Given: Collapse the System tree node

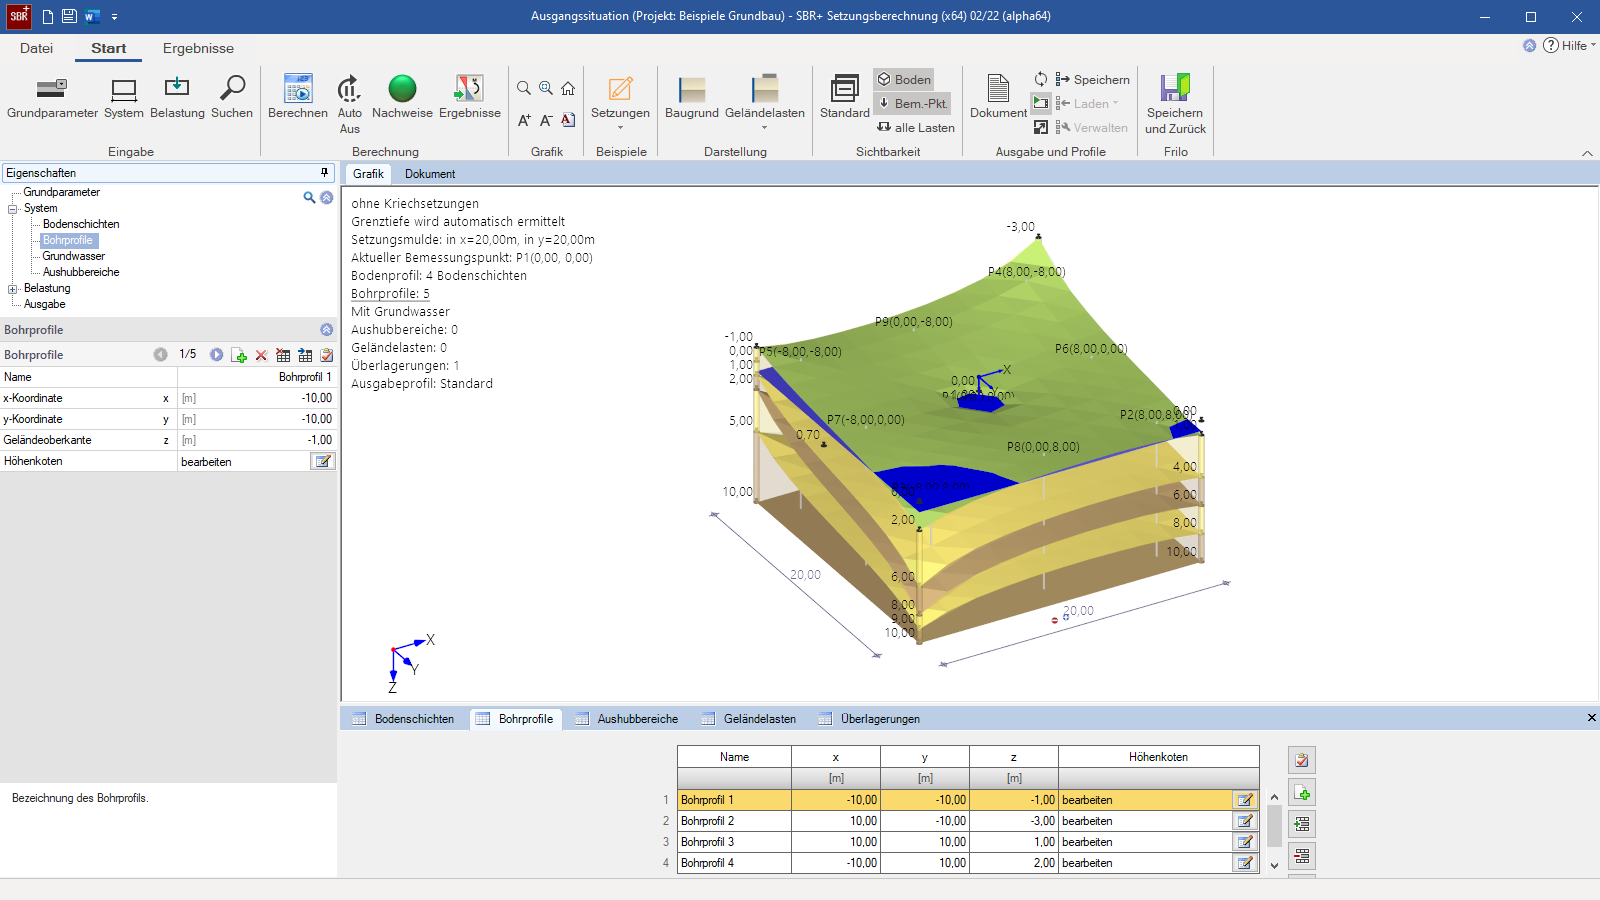Looking at the screenshot, I should pyautogui.click(x=13, y=209).
